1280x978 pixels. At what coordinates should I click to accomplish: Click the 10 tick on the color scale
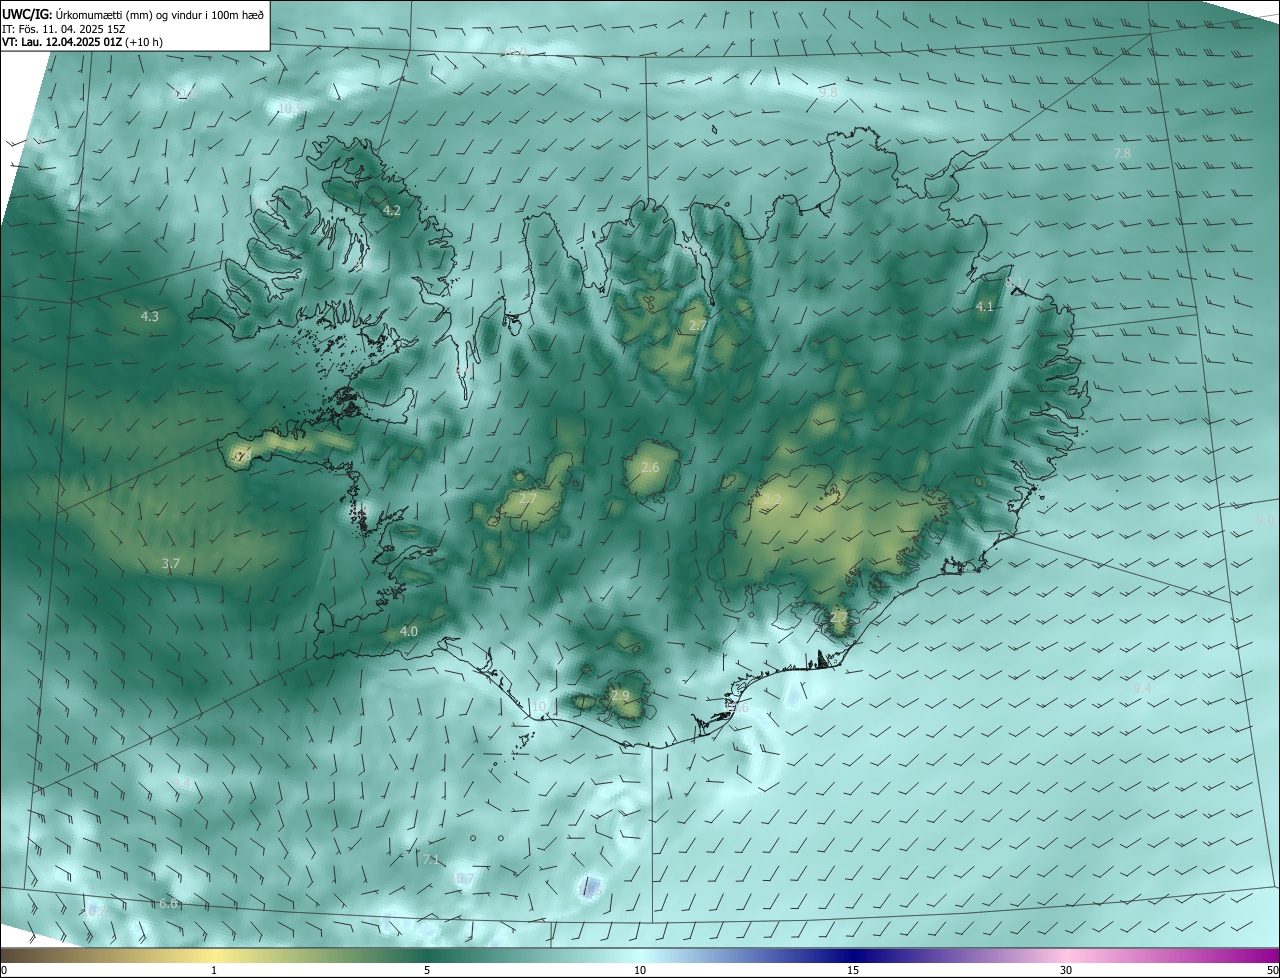point(640,970)
